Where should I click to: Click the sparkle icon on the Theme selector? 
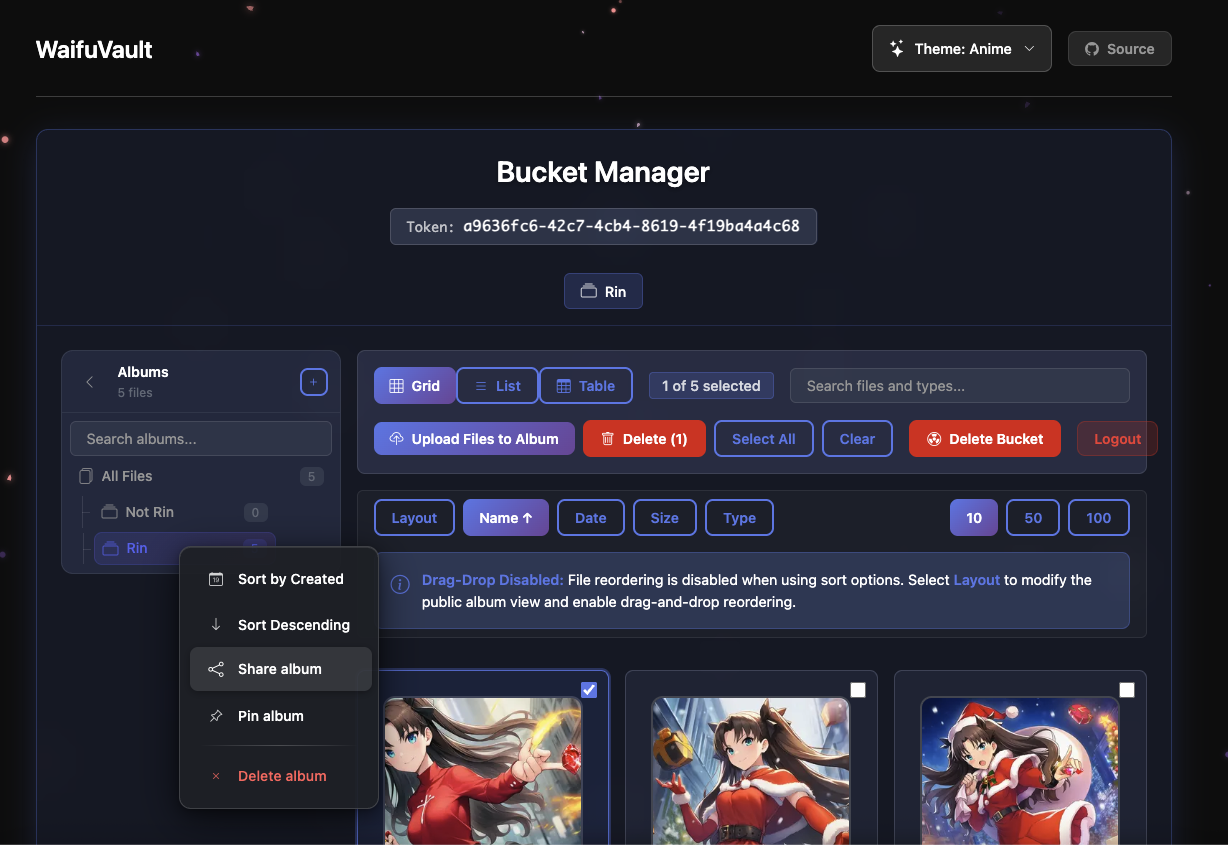coord(897,48)
